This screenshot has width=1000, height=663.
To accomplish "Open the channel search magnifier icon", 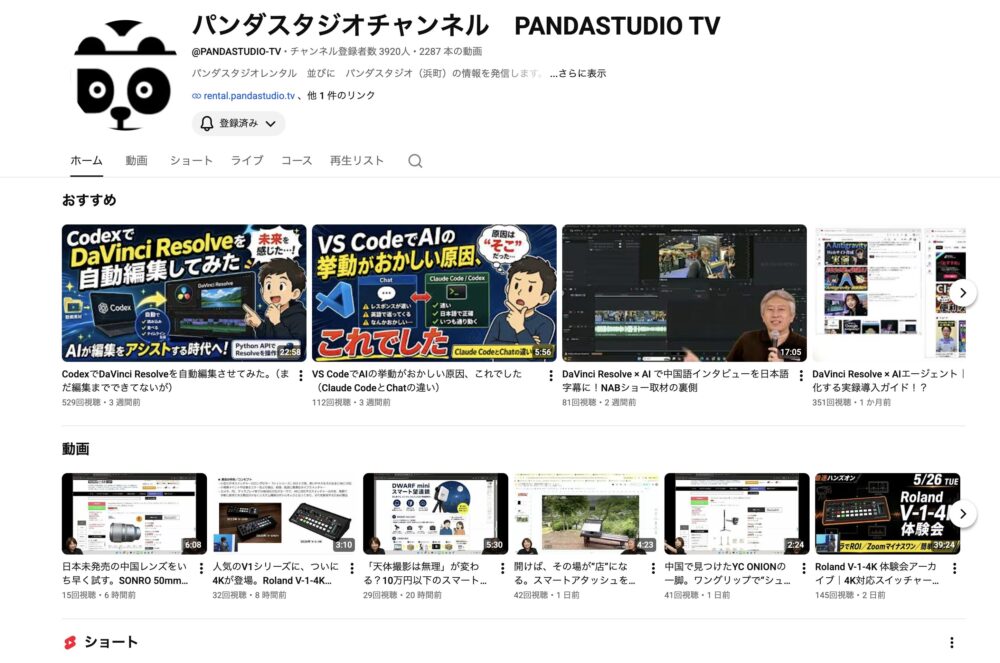I will point(415,161).
